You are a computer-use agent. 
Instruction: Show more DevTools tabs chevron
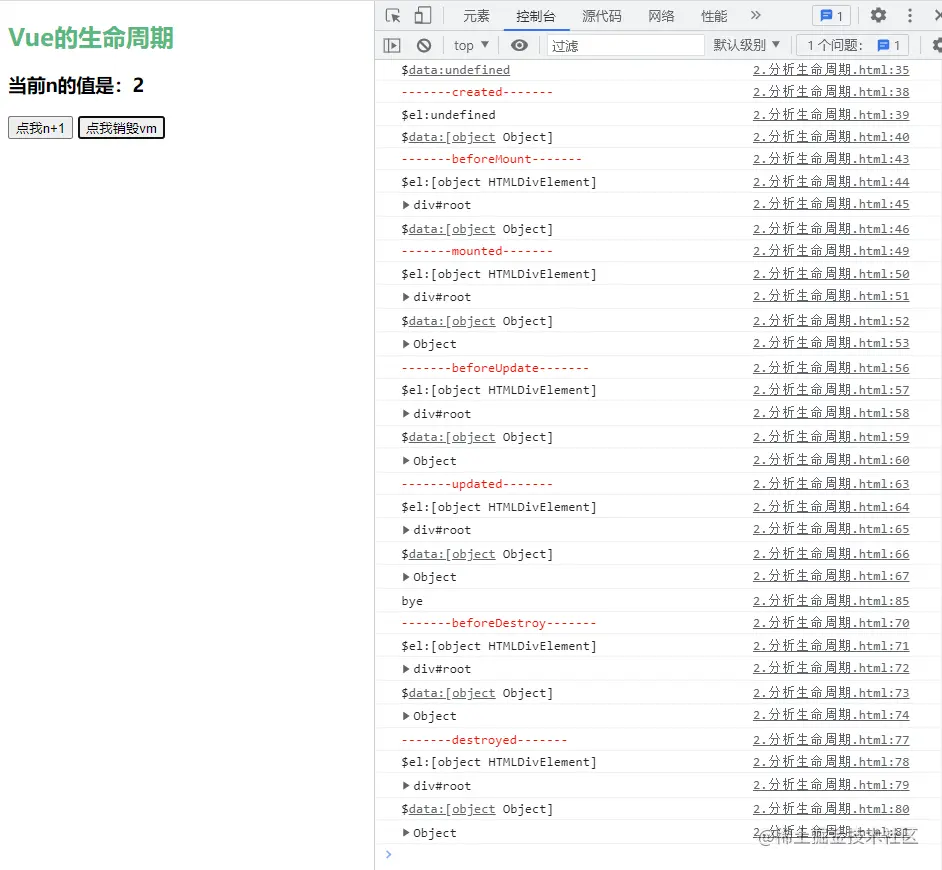click(756, 15)
